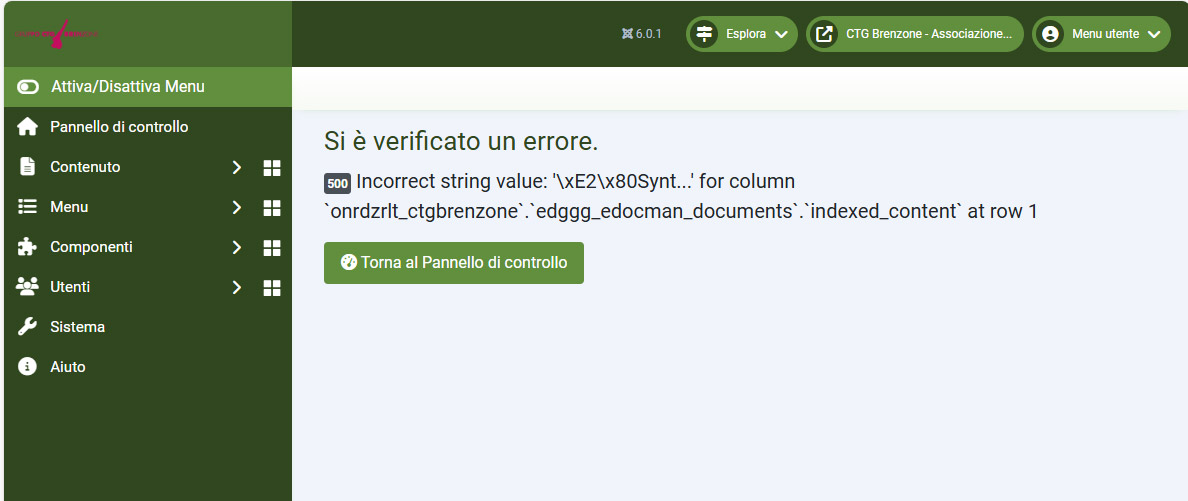The width and height of the screenshot is (1188, 501).
Task: Select Componenti in the sidebar menu
Action: tap(91, 247)
